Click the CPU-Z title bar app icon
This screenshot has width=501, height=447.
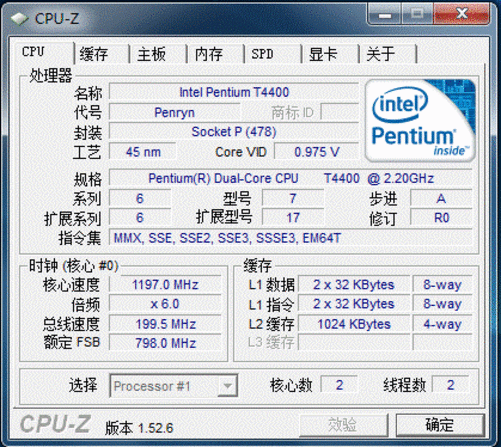pos(20,19)
